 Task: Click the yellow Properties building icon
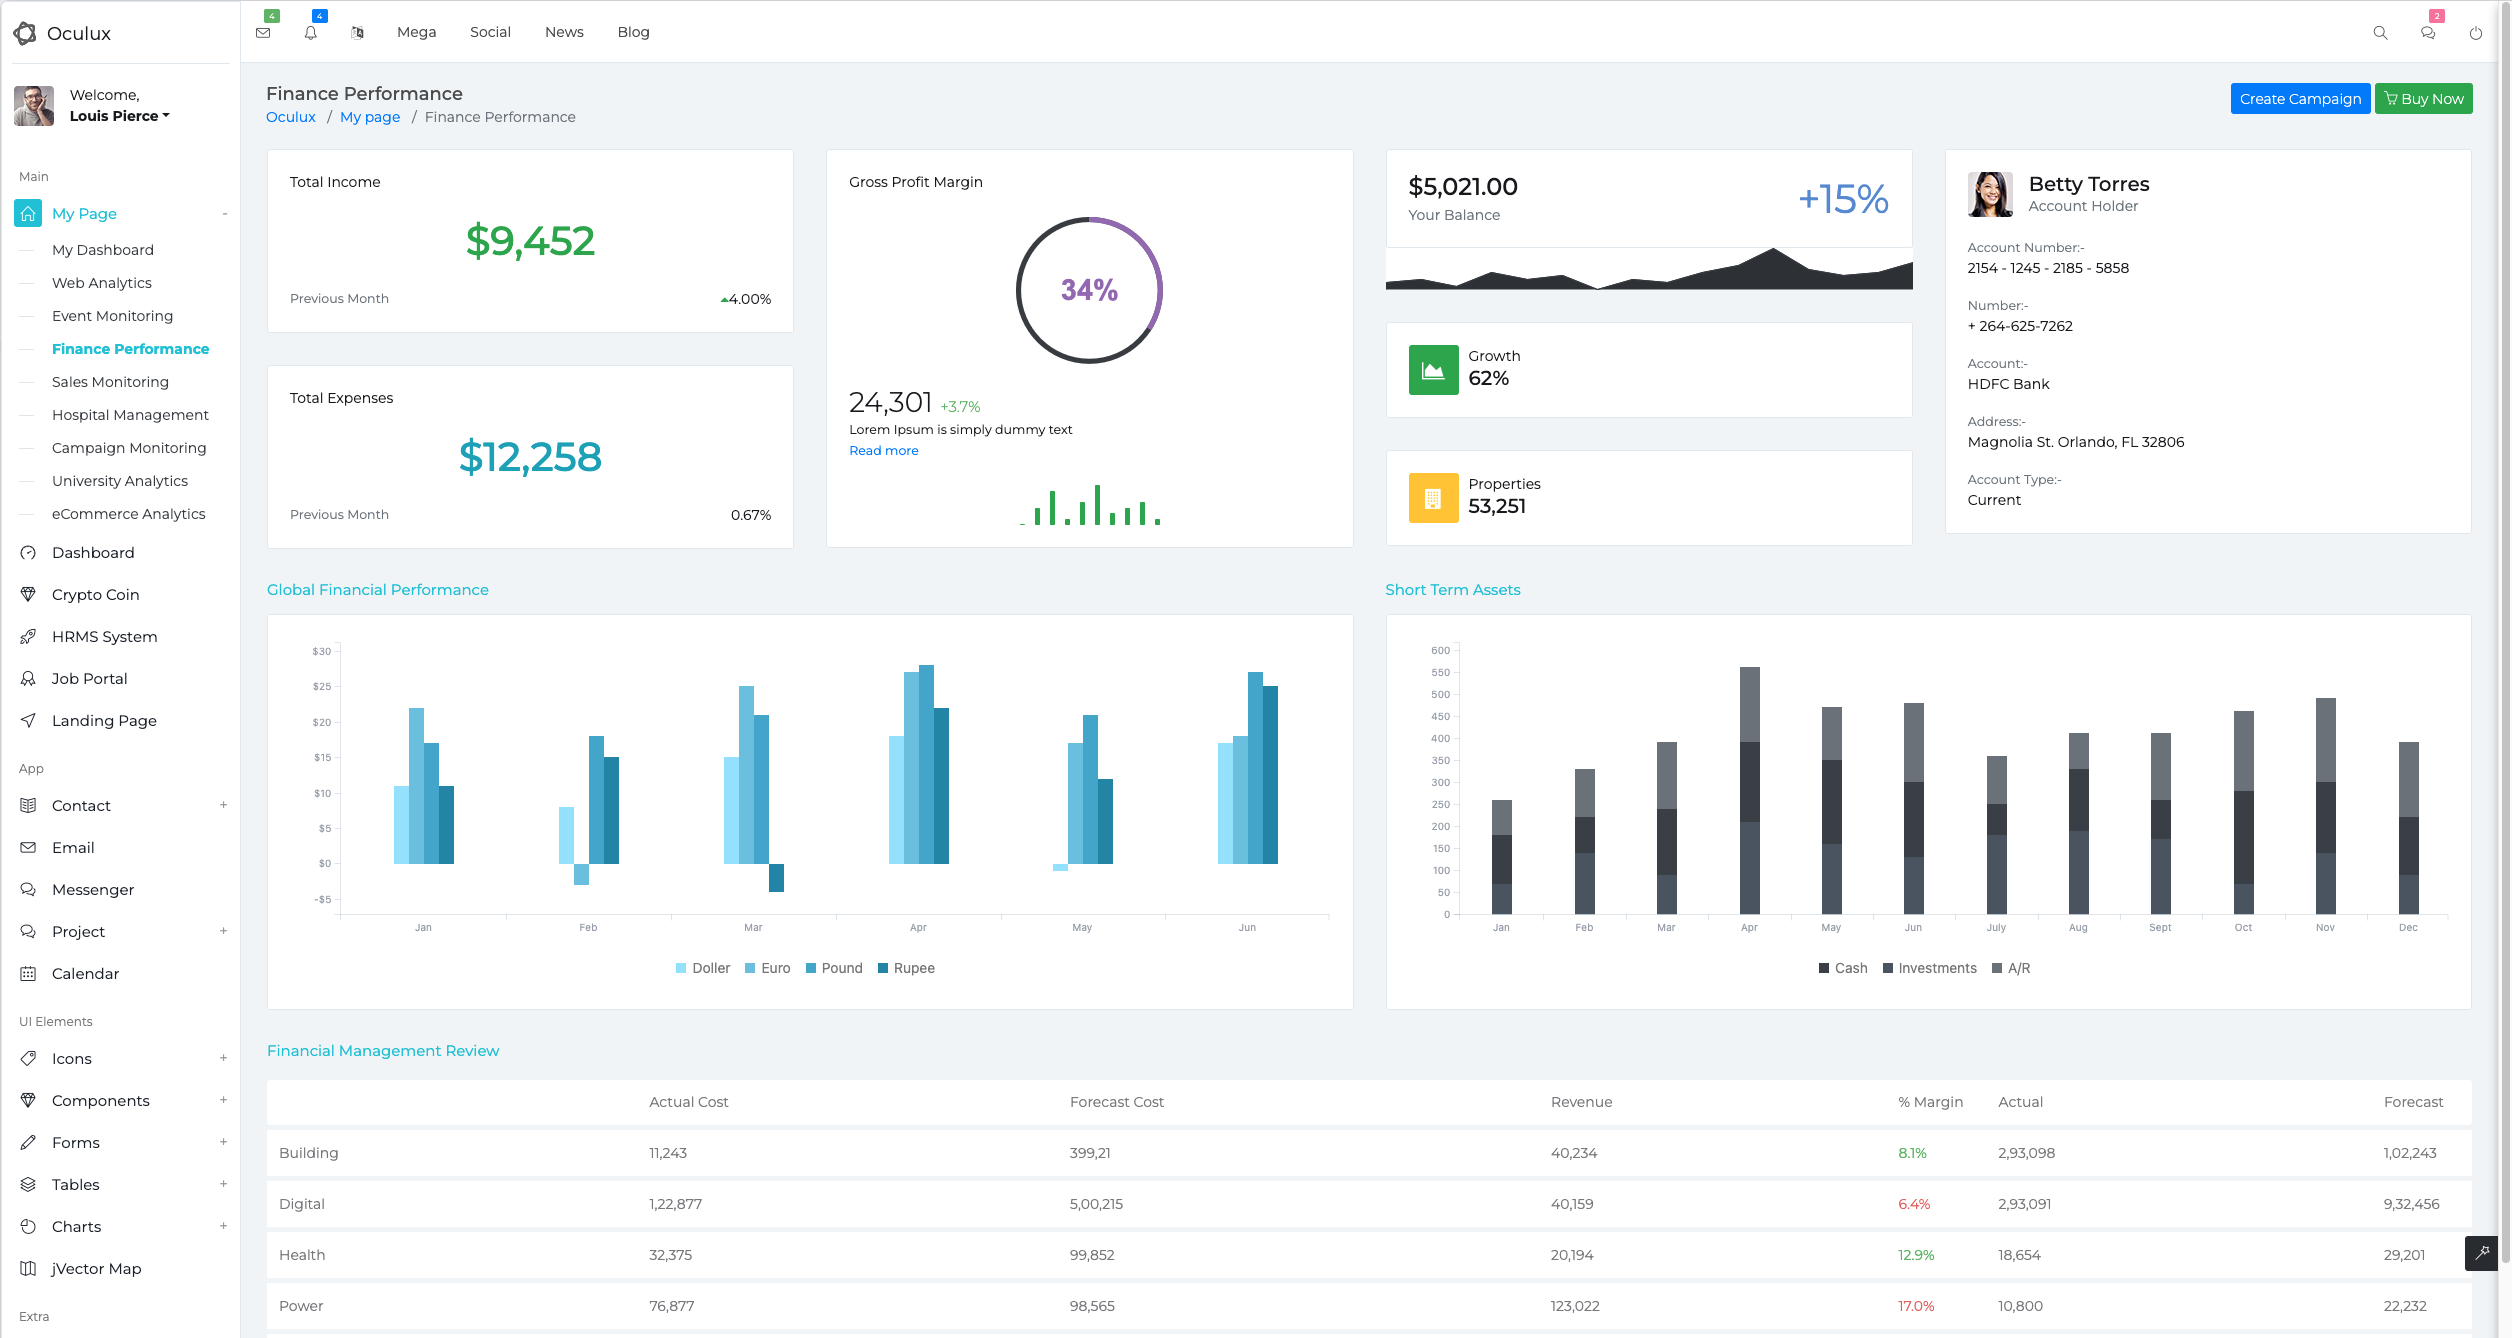(x=1433, y=498)
